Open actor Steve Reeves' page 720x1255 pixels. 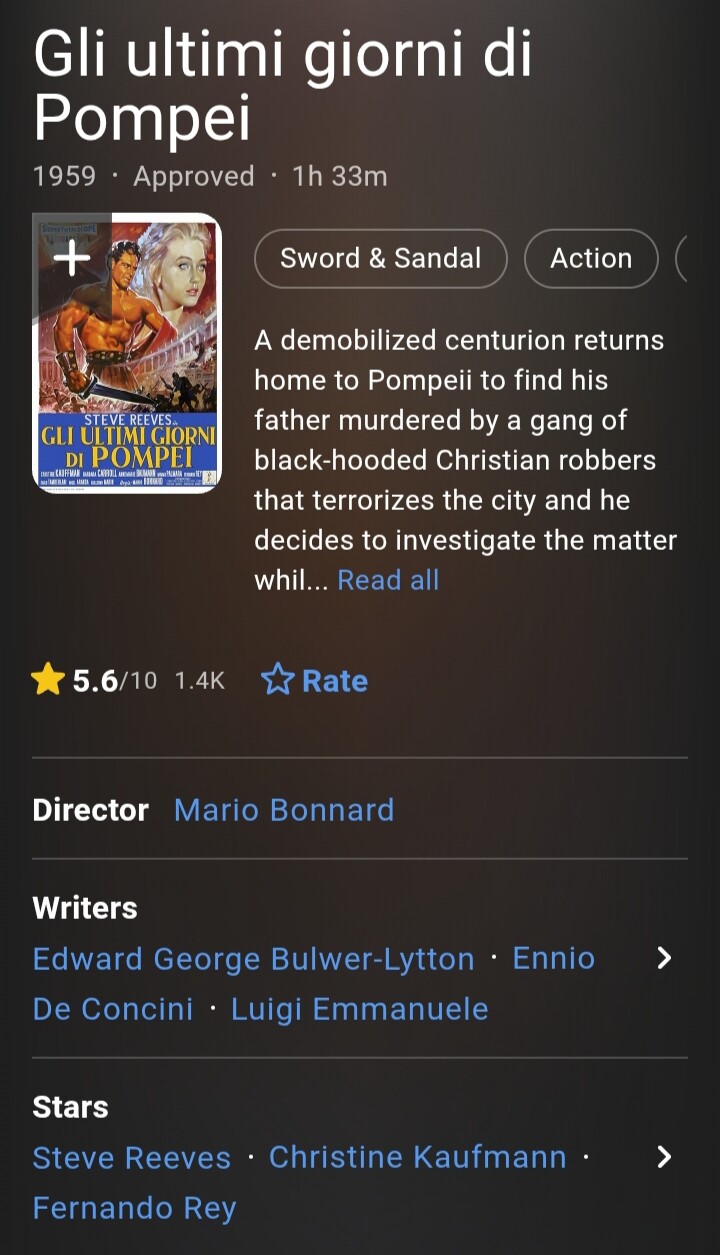click(x=131, y=1158)
